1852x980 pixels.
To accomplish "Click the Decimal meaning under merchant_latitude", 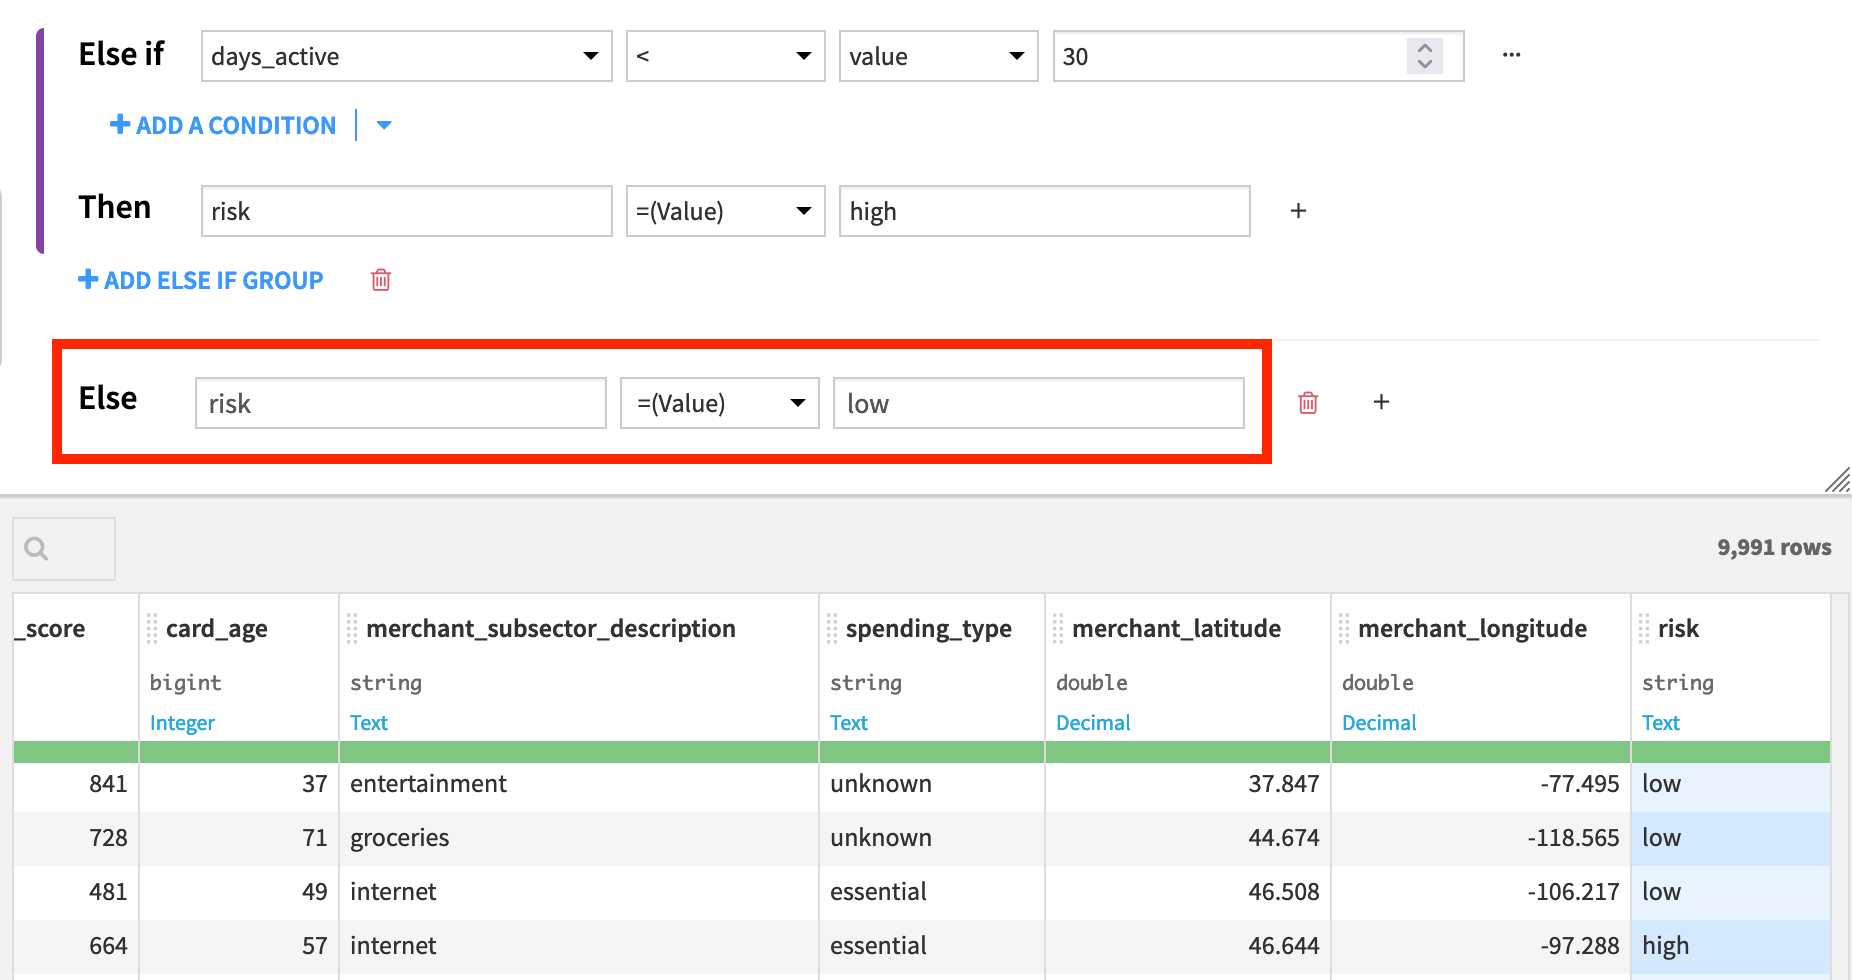I will click(x=1093, y=723).
